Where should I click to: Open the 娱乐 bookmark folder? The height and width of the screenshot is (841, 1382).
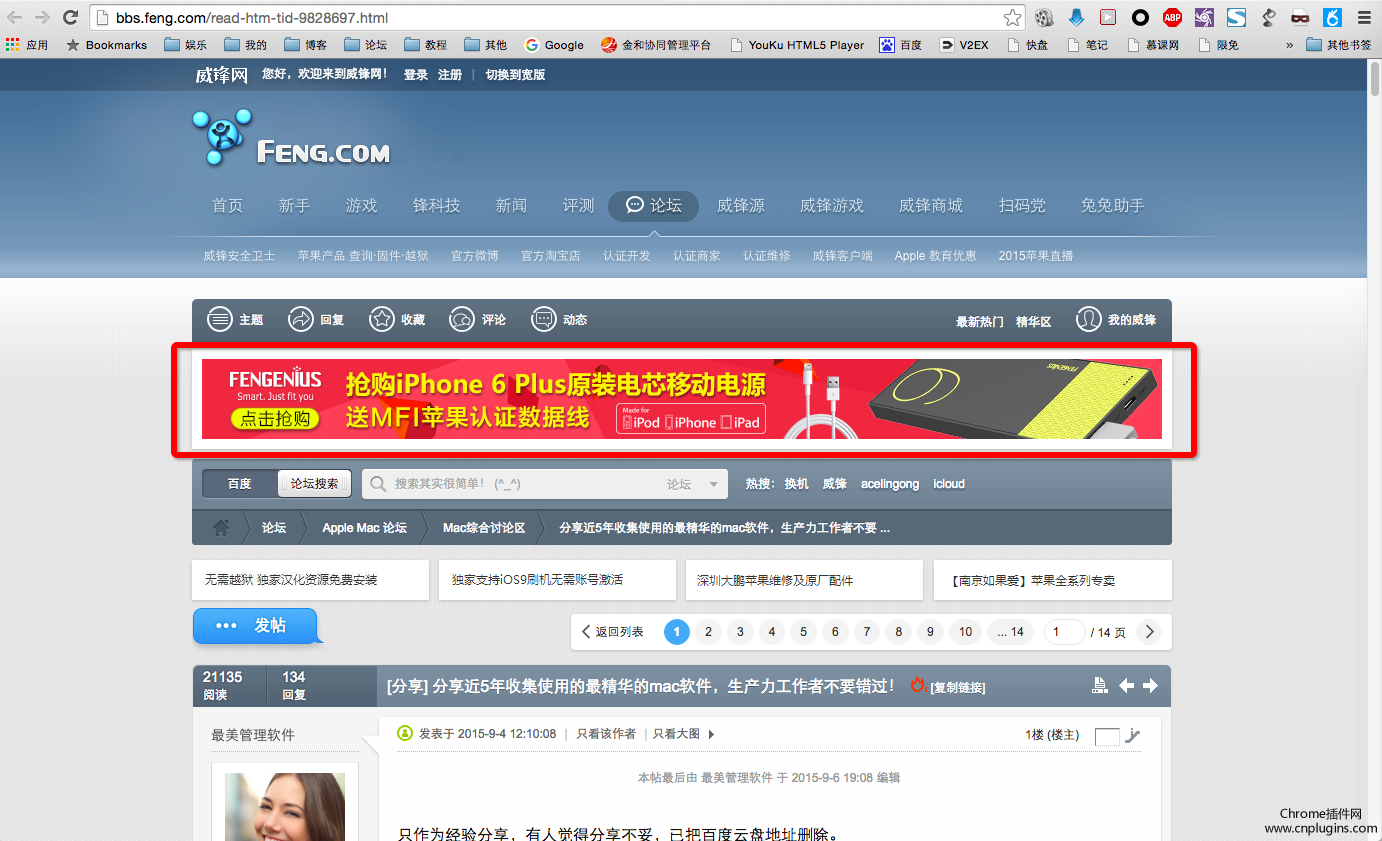(x=186, y=45)
